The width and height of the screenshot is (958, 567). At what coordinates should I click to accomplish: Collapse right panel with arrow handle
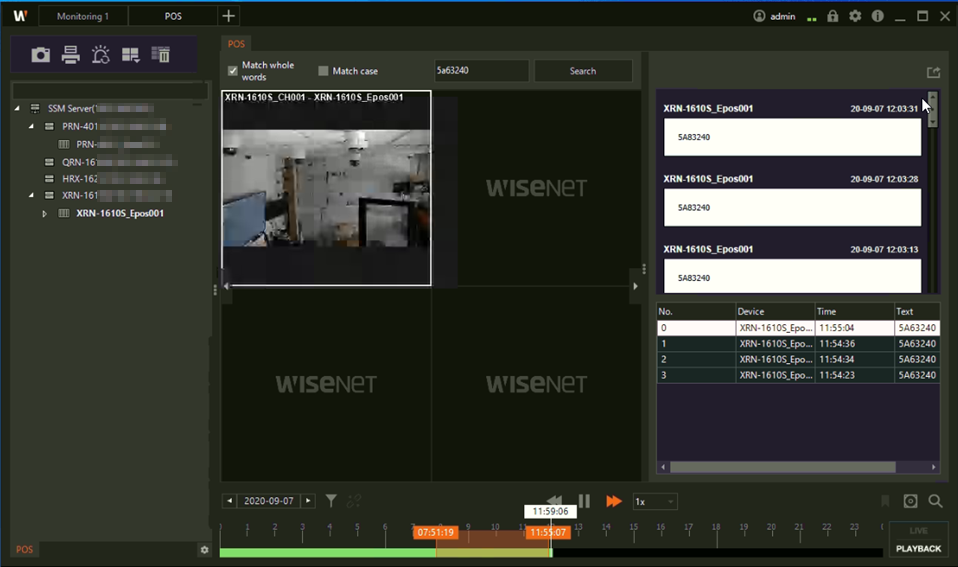(x=635, y=286)
